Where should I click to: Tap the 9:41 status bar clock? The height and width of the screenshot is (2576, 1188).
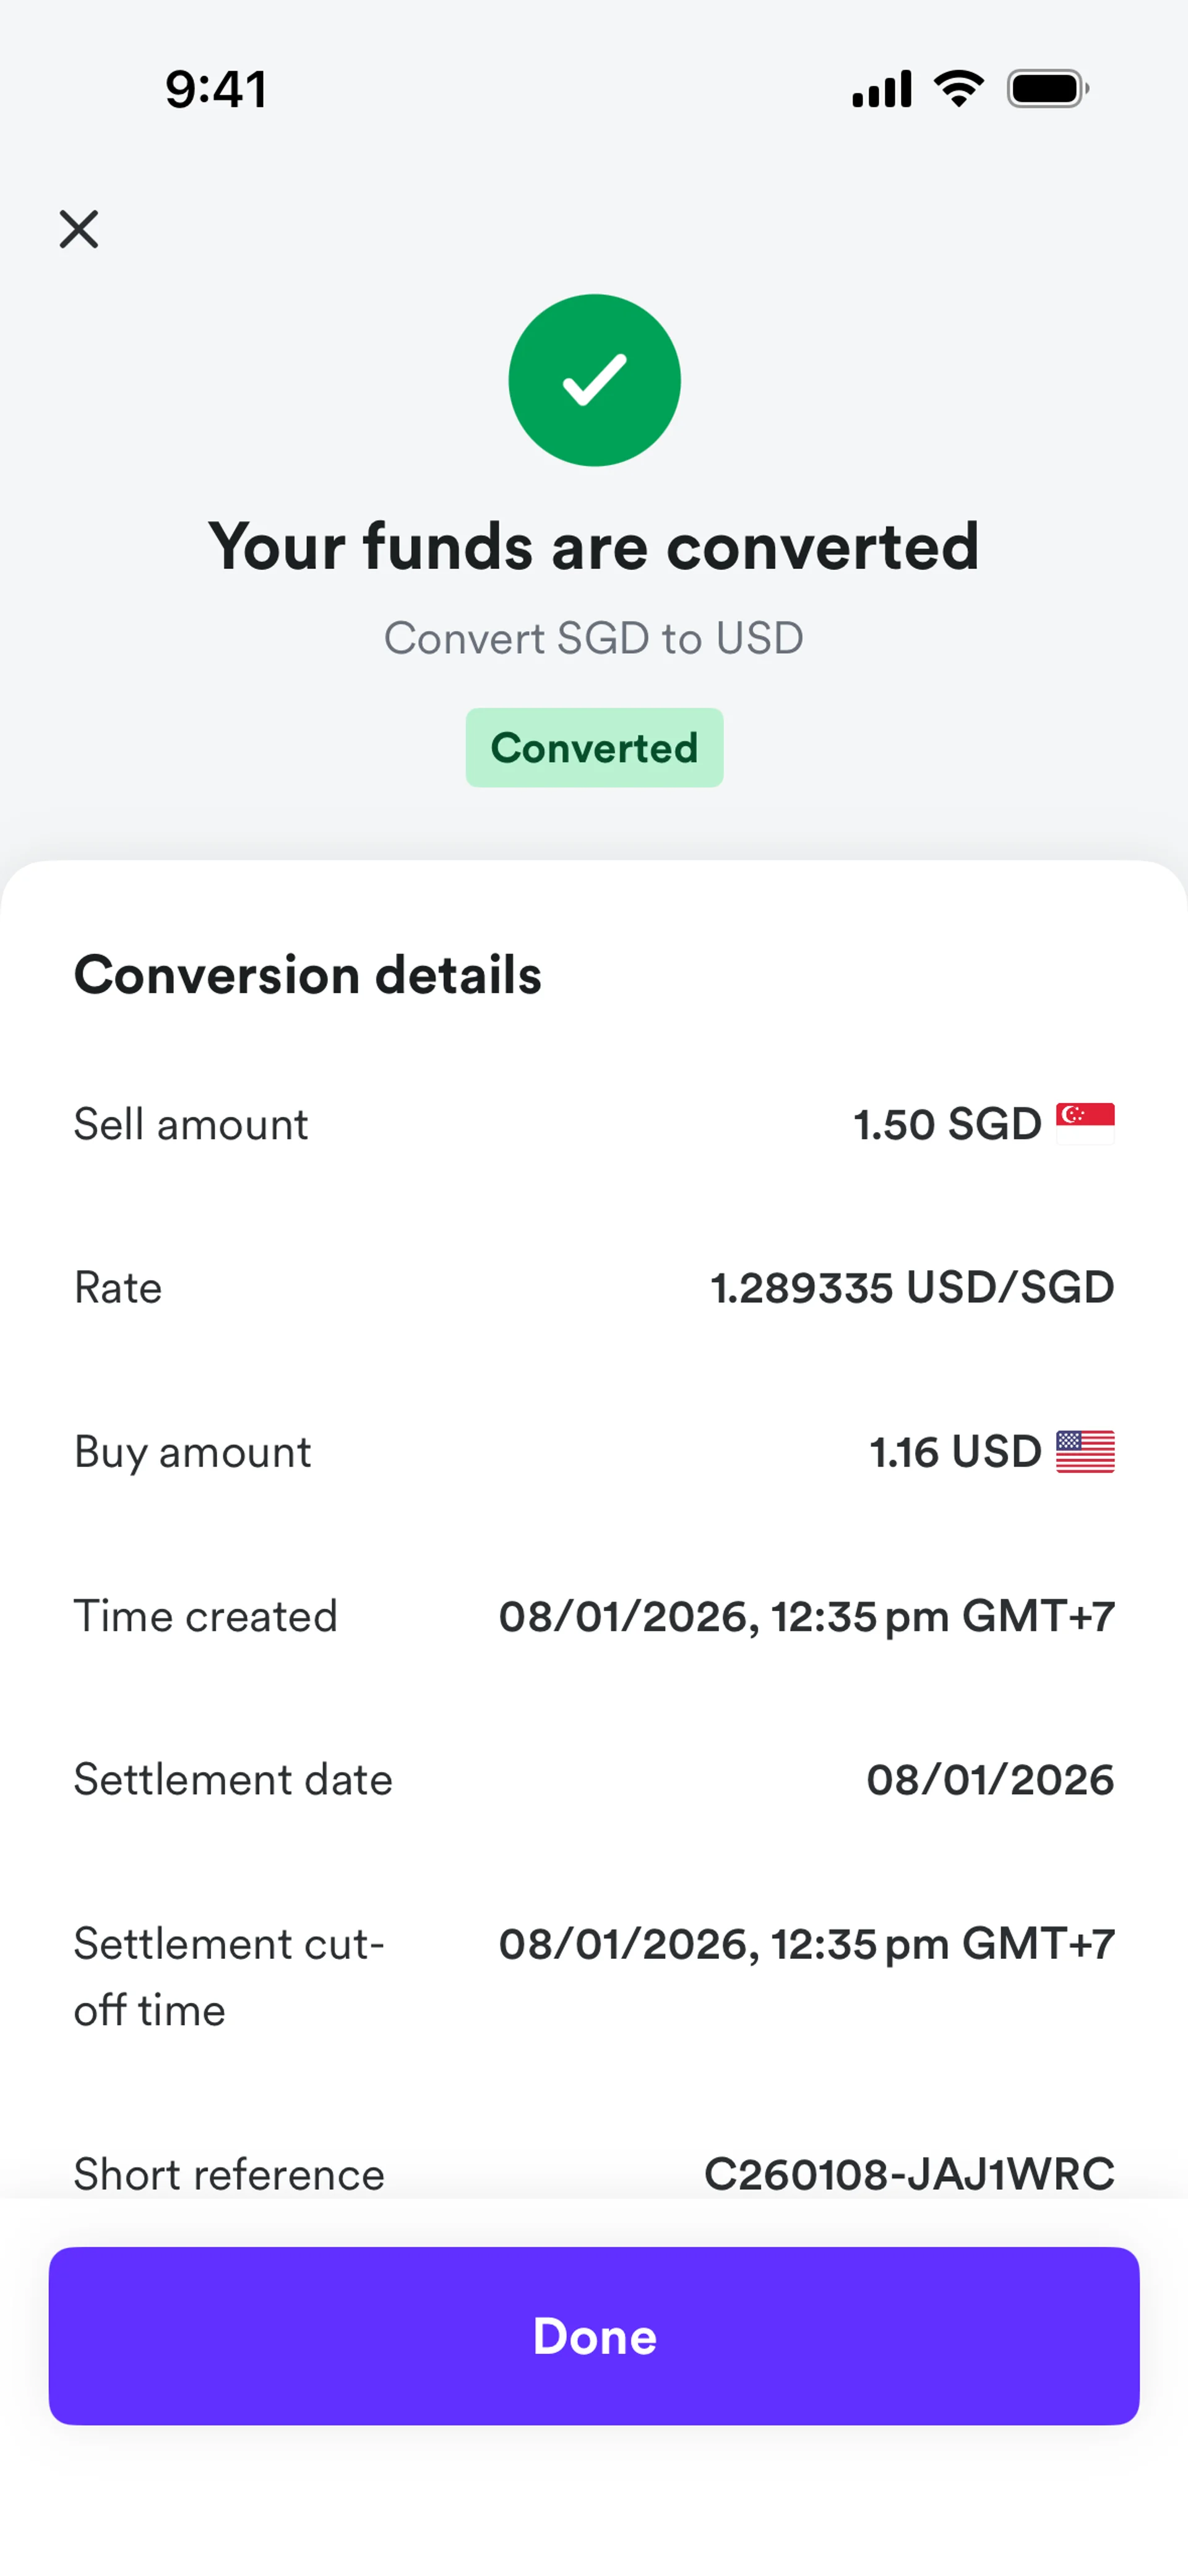coord(216,89)
